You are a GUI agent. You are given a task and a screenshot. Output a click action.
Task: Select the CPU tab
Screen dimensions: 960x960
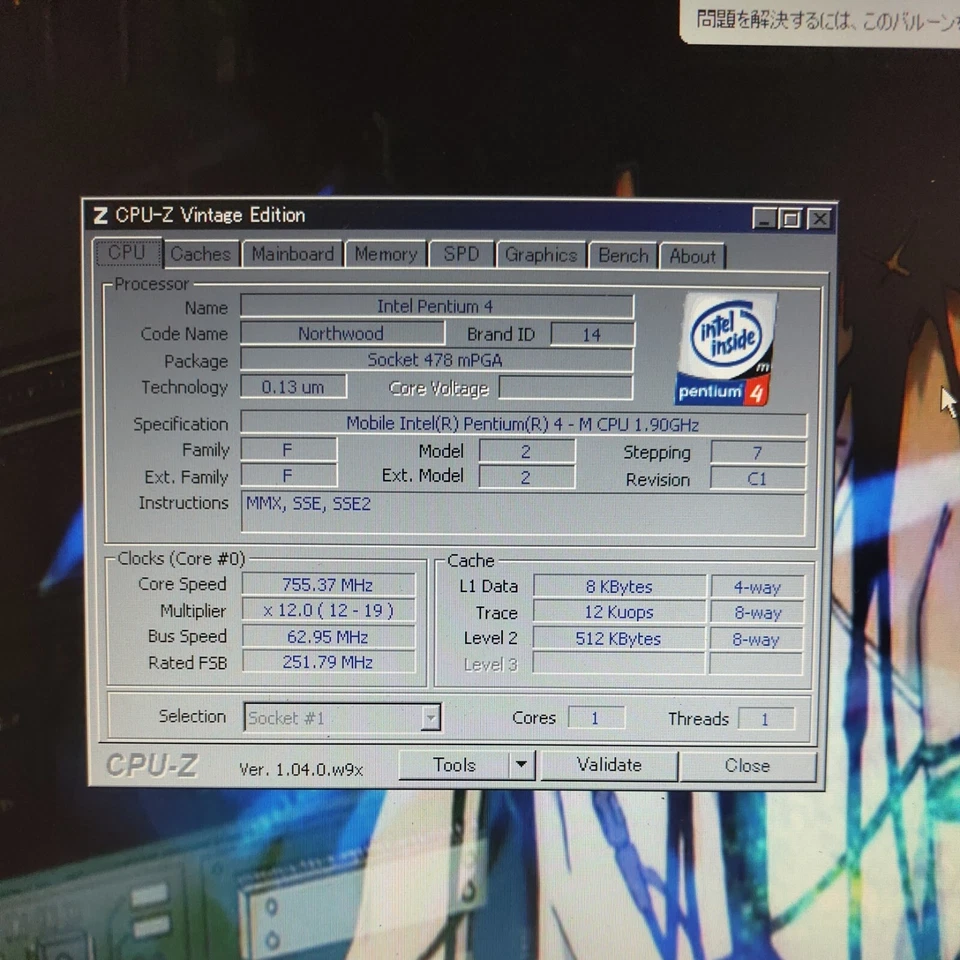pos(128,253)
